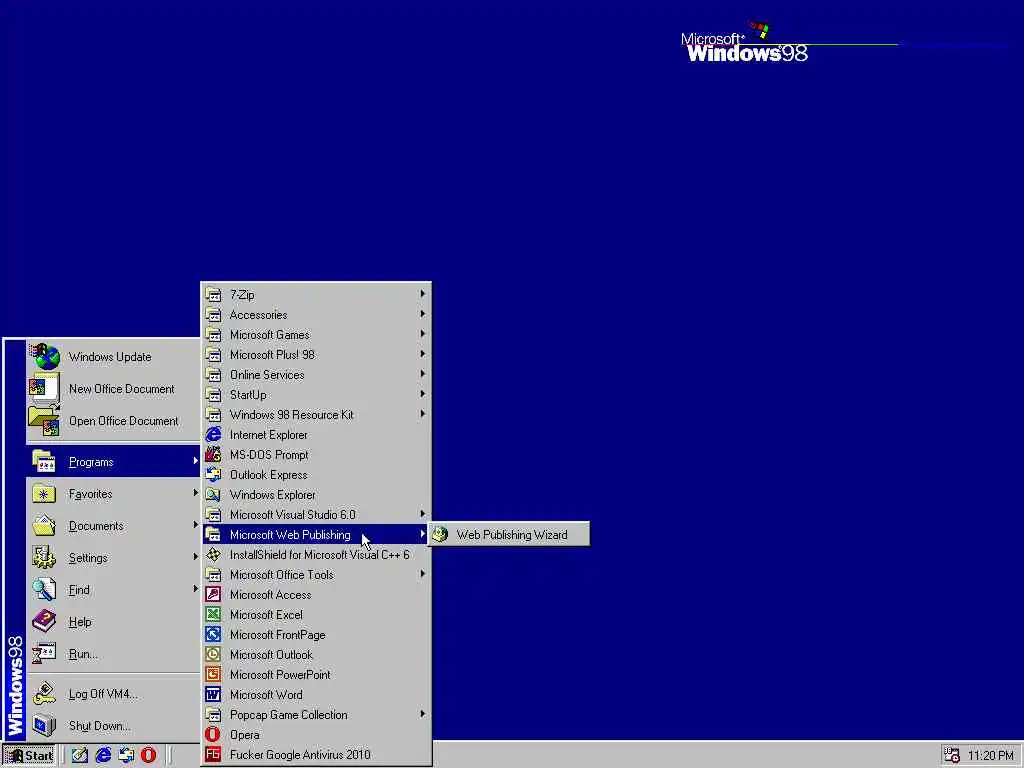Viewport: 1024px width, 768px height.
Task: Click the Microsoft Word W icon
Action: (214, 694)
